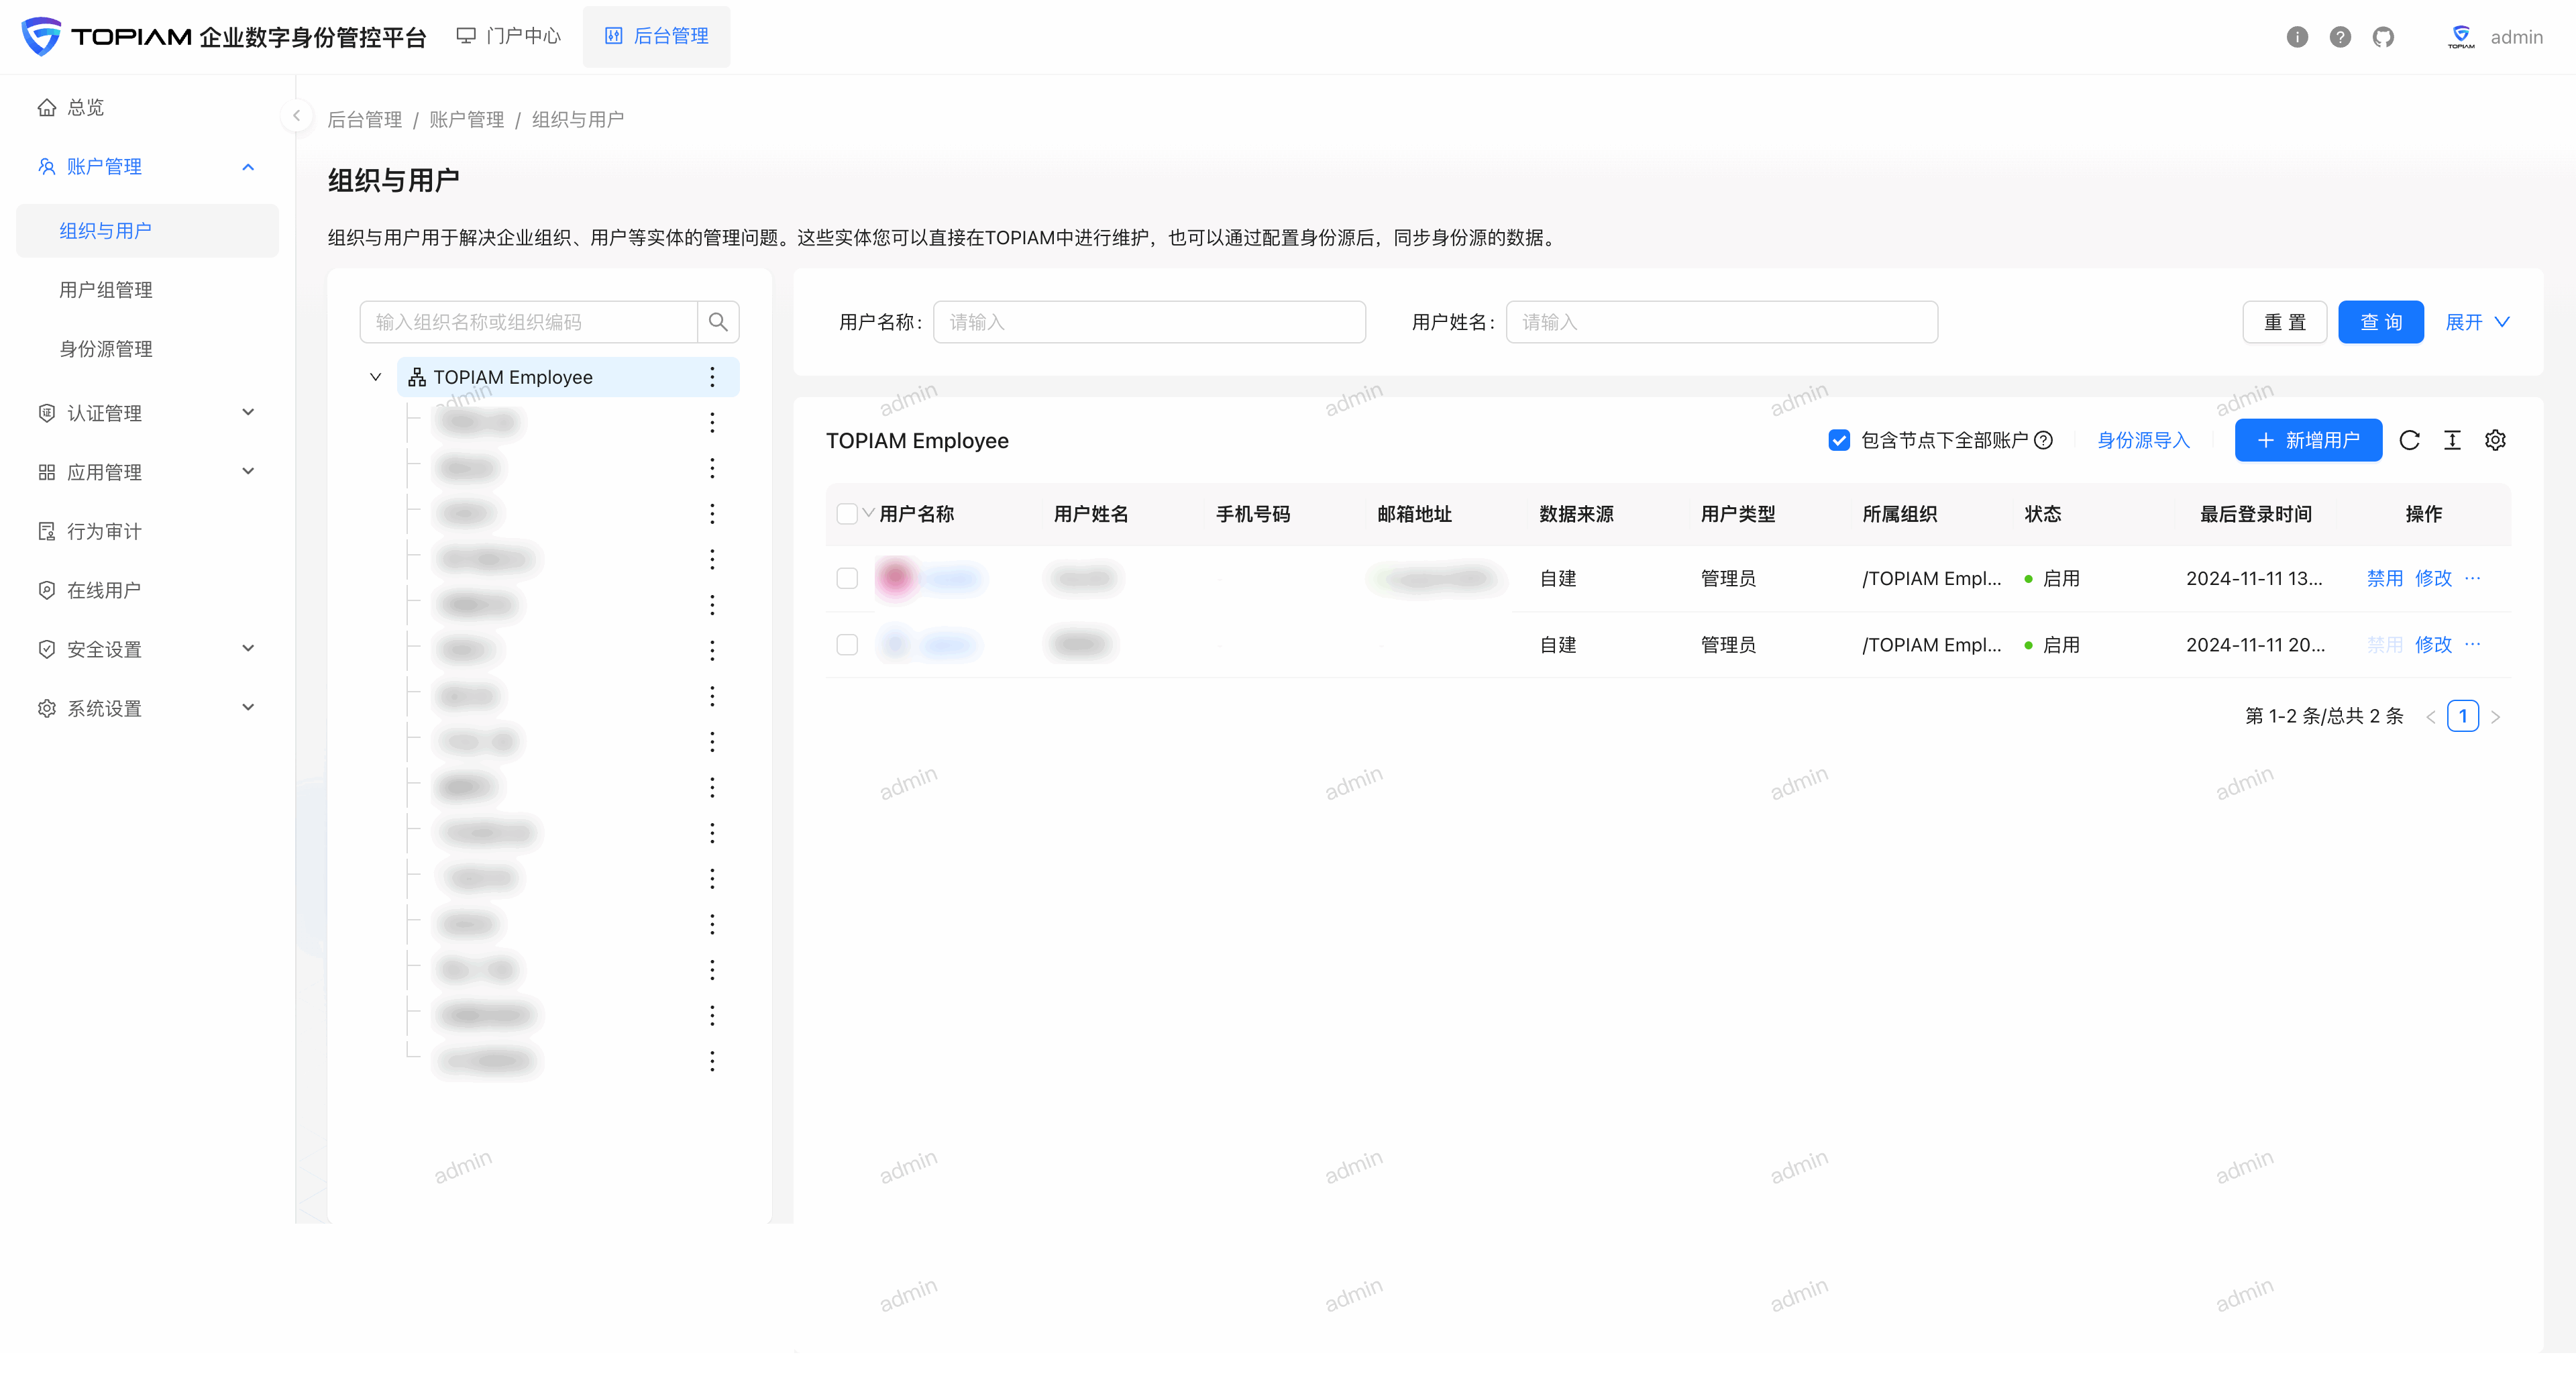This screenshot has width=2576, height=1386.
Task: Click the 重置 button
Action: 2285,322
